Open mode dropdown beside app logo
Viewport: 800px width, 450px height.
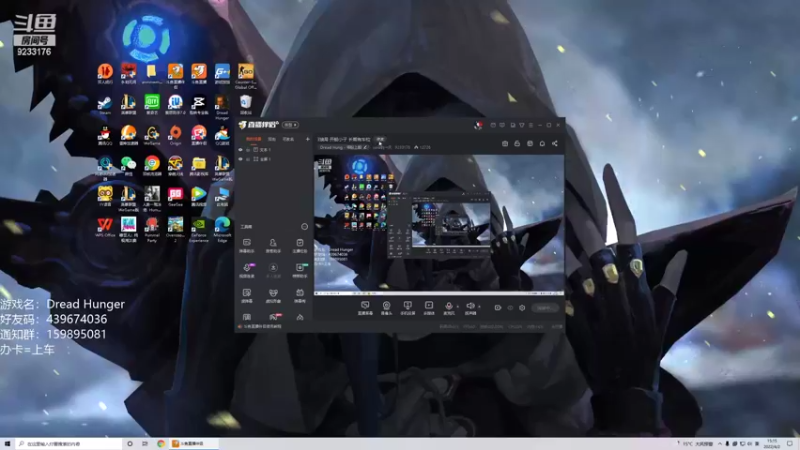pyautogui.click(x=290, y=125)
